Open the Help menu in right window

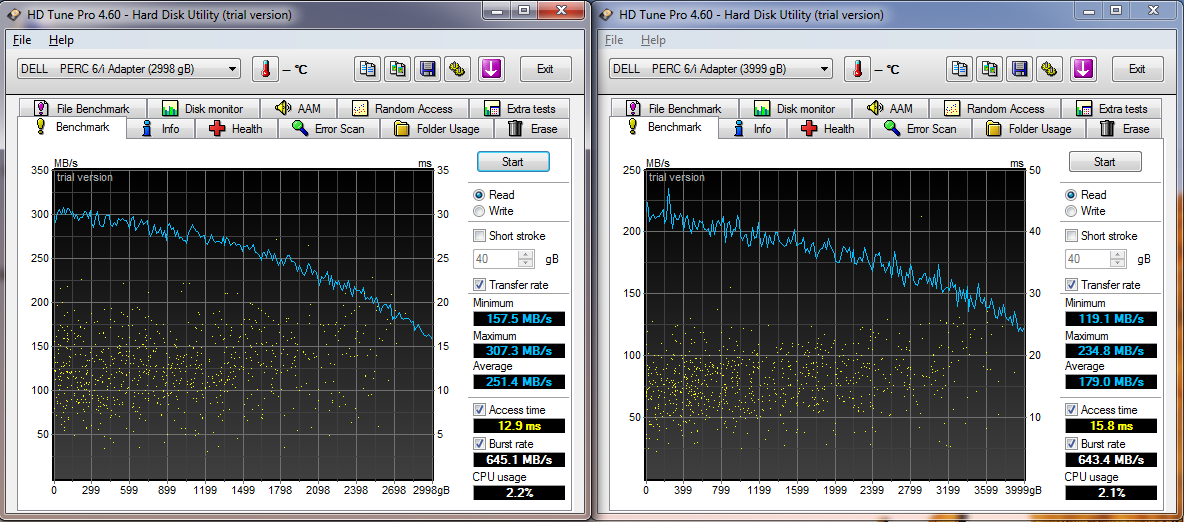(653, 40)
